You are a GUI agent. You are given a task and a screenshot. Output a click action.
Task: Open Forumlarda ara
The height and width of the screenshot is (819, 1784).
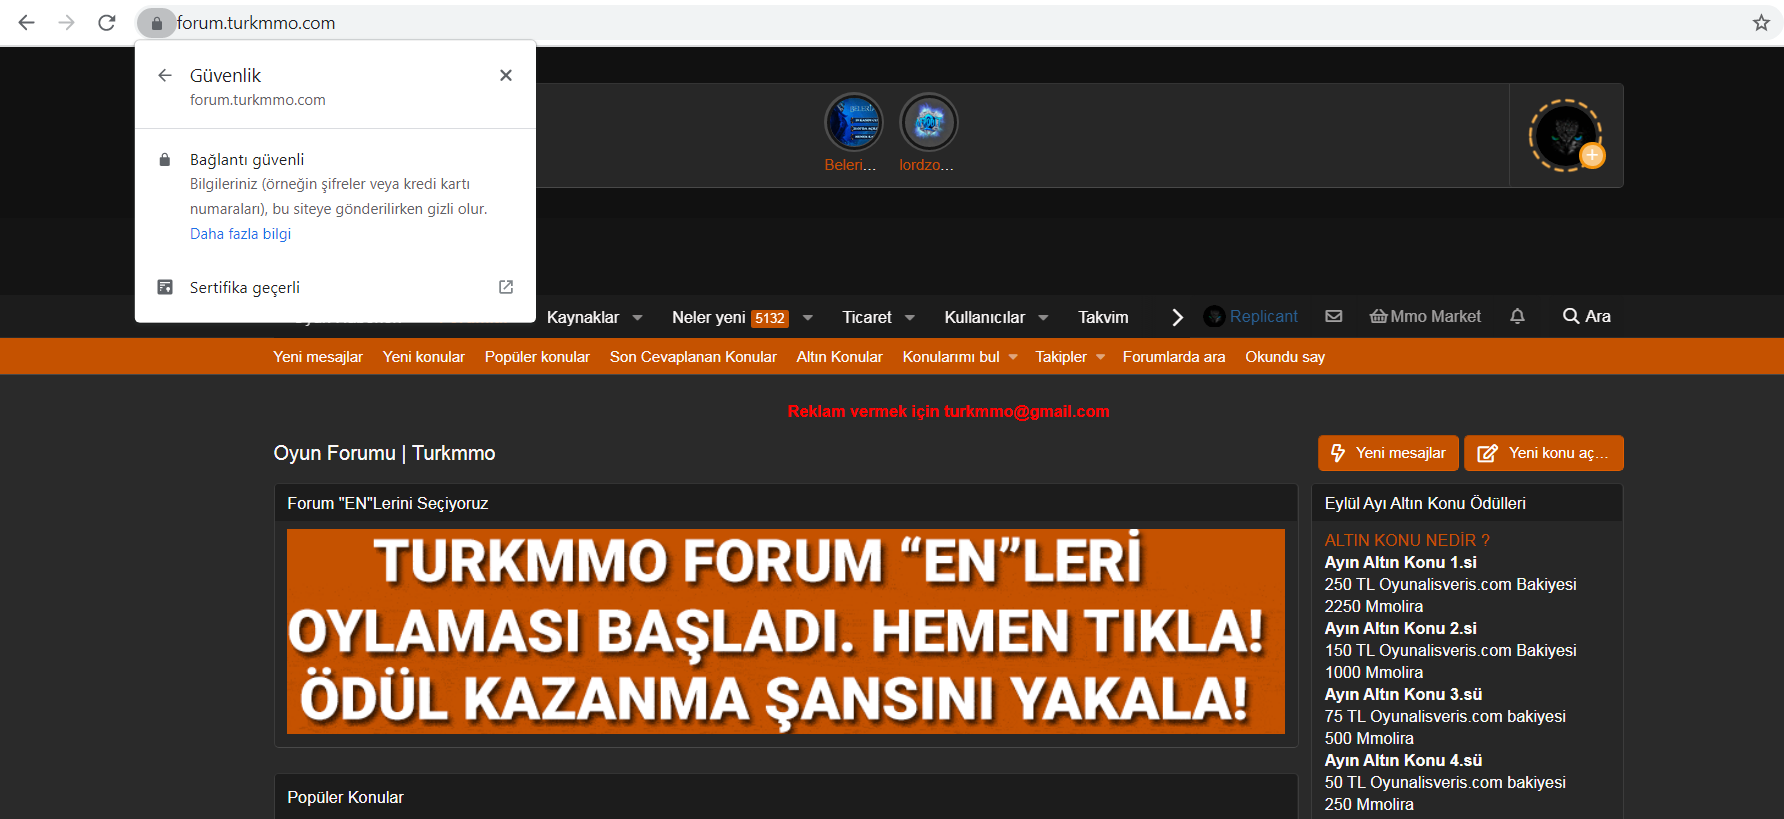pyautogui.click(x=1174, y=357)
